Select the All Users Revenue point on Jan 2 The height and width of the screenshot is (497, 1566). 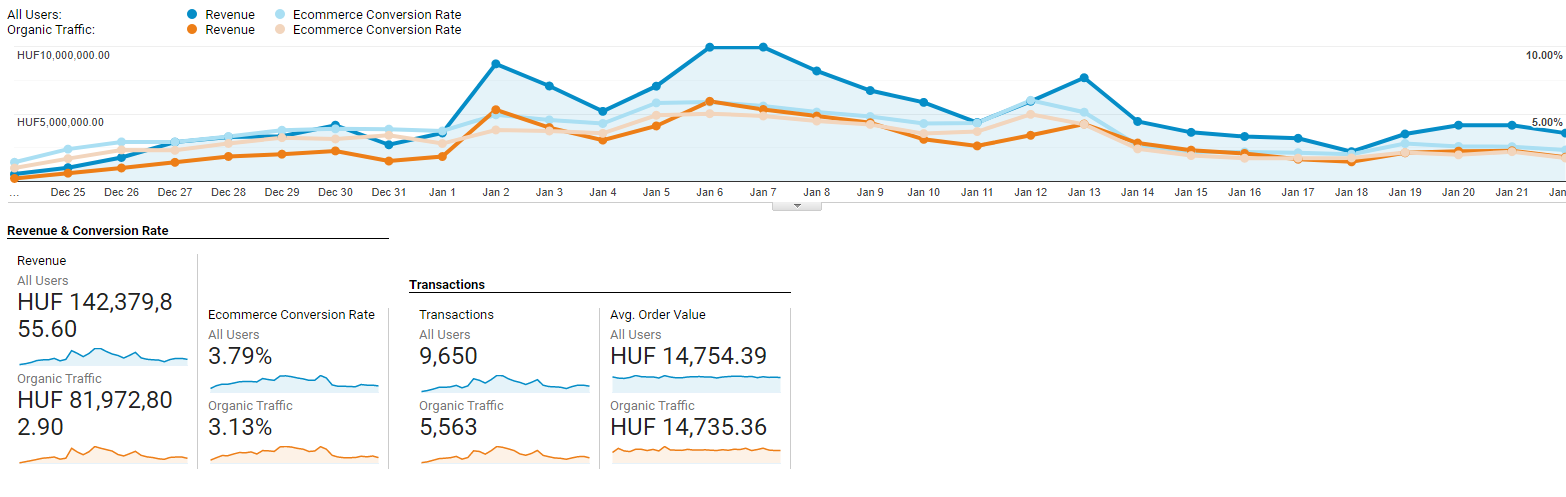pyautogui.click(x=496, y=64)
